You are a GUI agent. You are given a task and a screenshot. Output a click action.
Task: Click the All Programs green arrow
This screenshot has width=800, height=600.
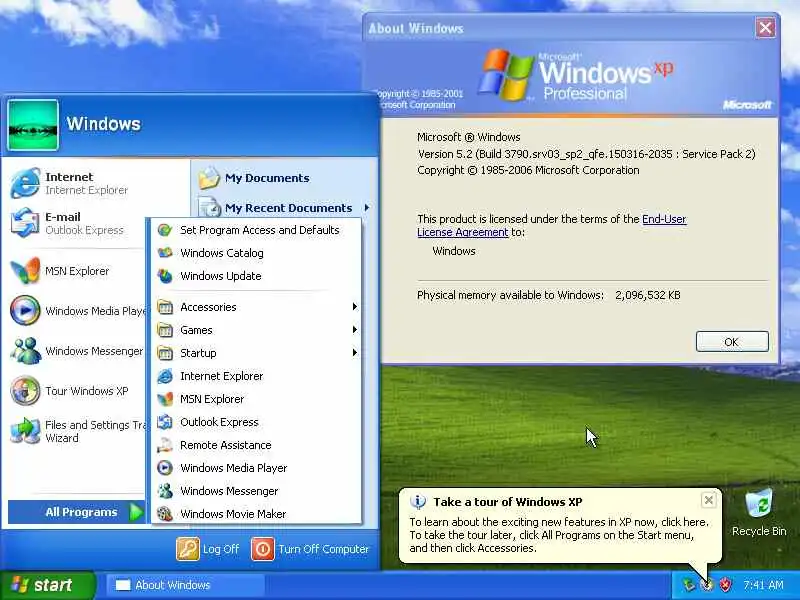[136, 512]
